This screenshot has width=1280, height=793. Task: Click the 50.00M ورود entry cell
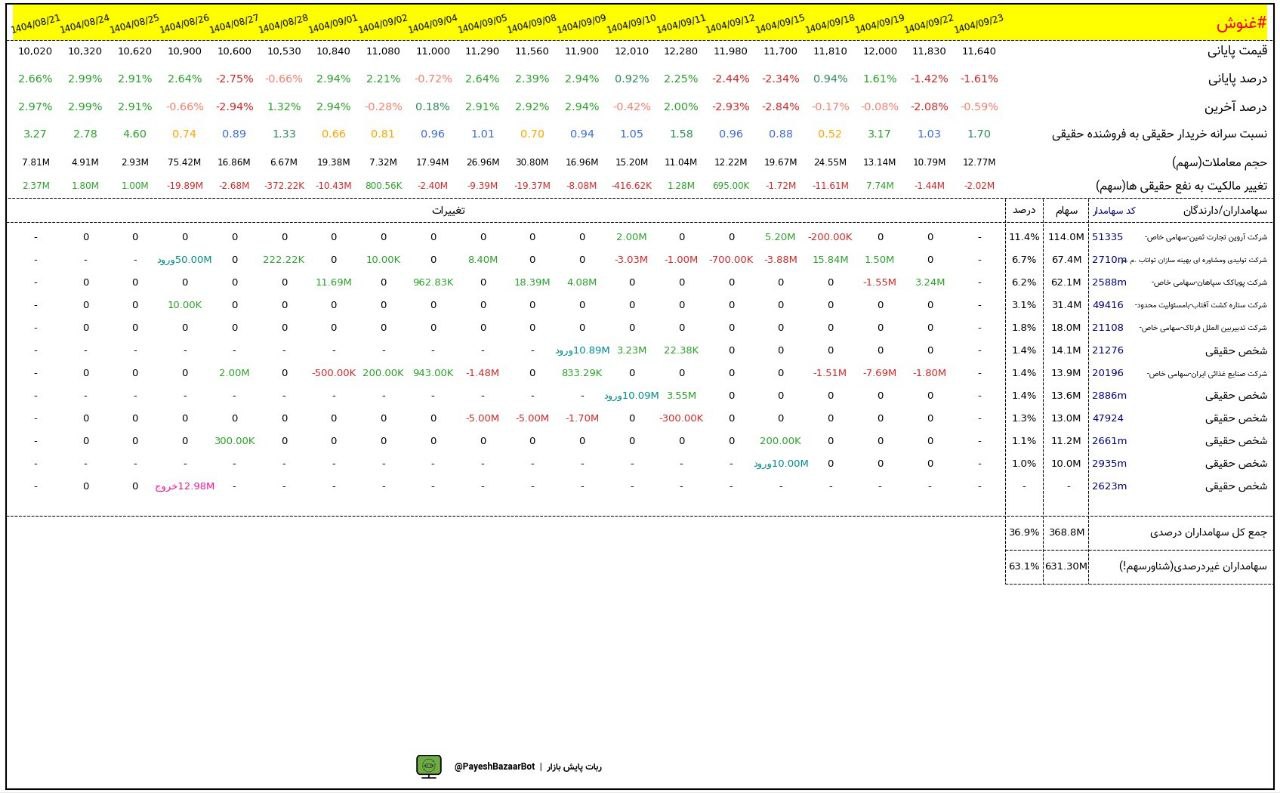[184, 260]
